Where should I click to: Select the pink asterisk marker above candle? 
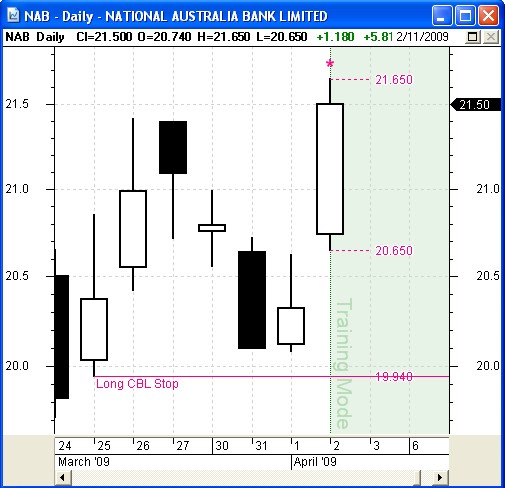pos(330,63)
